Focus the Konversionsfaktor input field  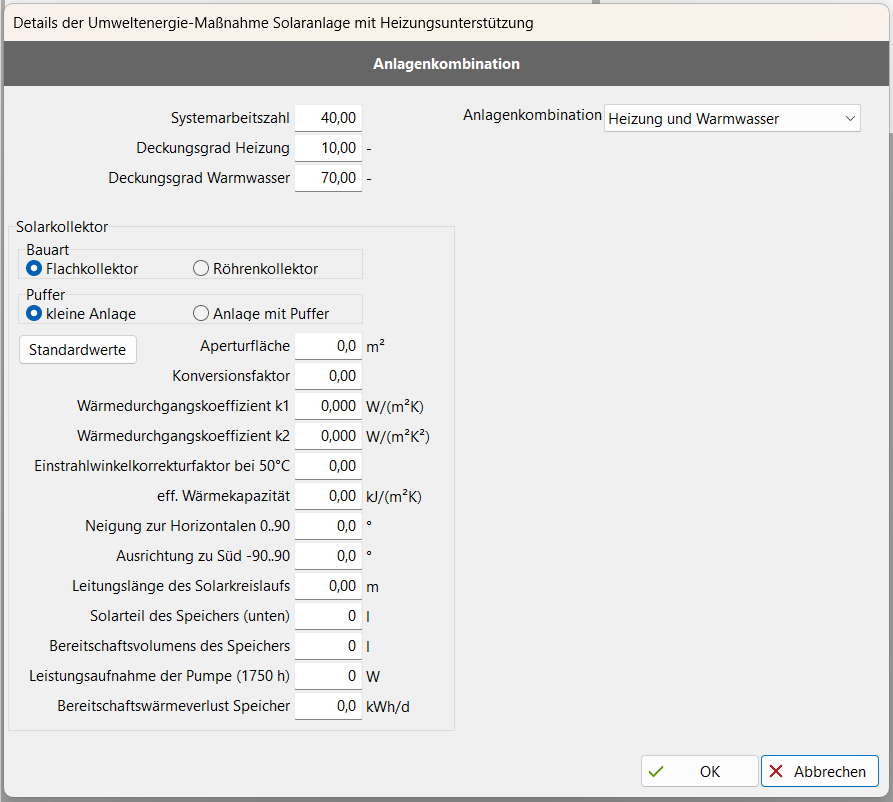point(328,376)
